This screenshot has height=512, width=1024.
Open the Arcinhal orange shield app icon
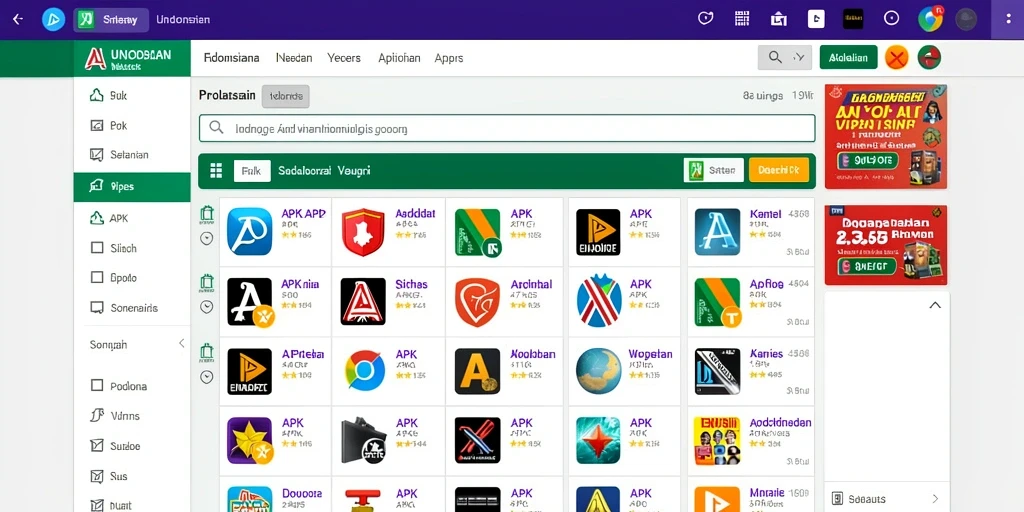(x=477, y=302)
